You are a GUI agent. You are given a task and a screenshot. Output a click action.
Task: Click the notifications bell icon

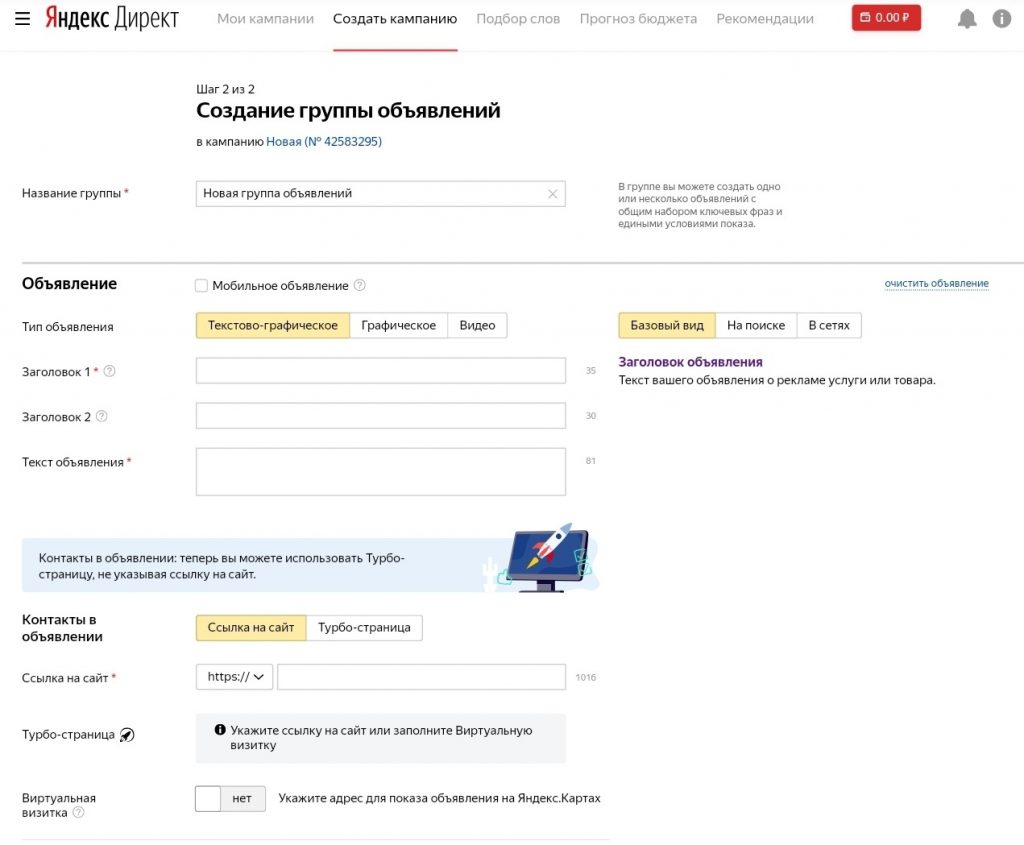[966, 19]
